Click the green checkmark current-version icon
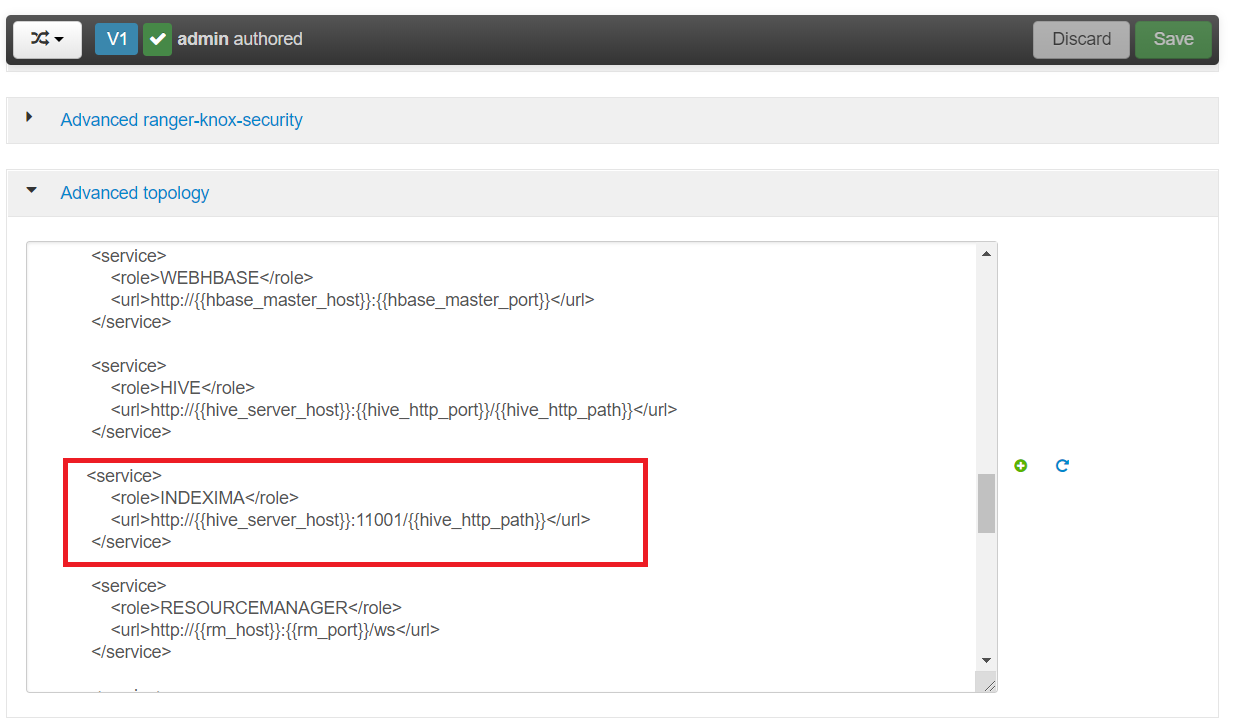 coord(157,39)
